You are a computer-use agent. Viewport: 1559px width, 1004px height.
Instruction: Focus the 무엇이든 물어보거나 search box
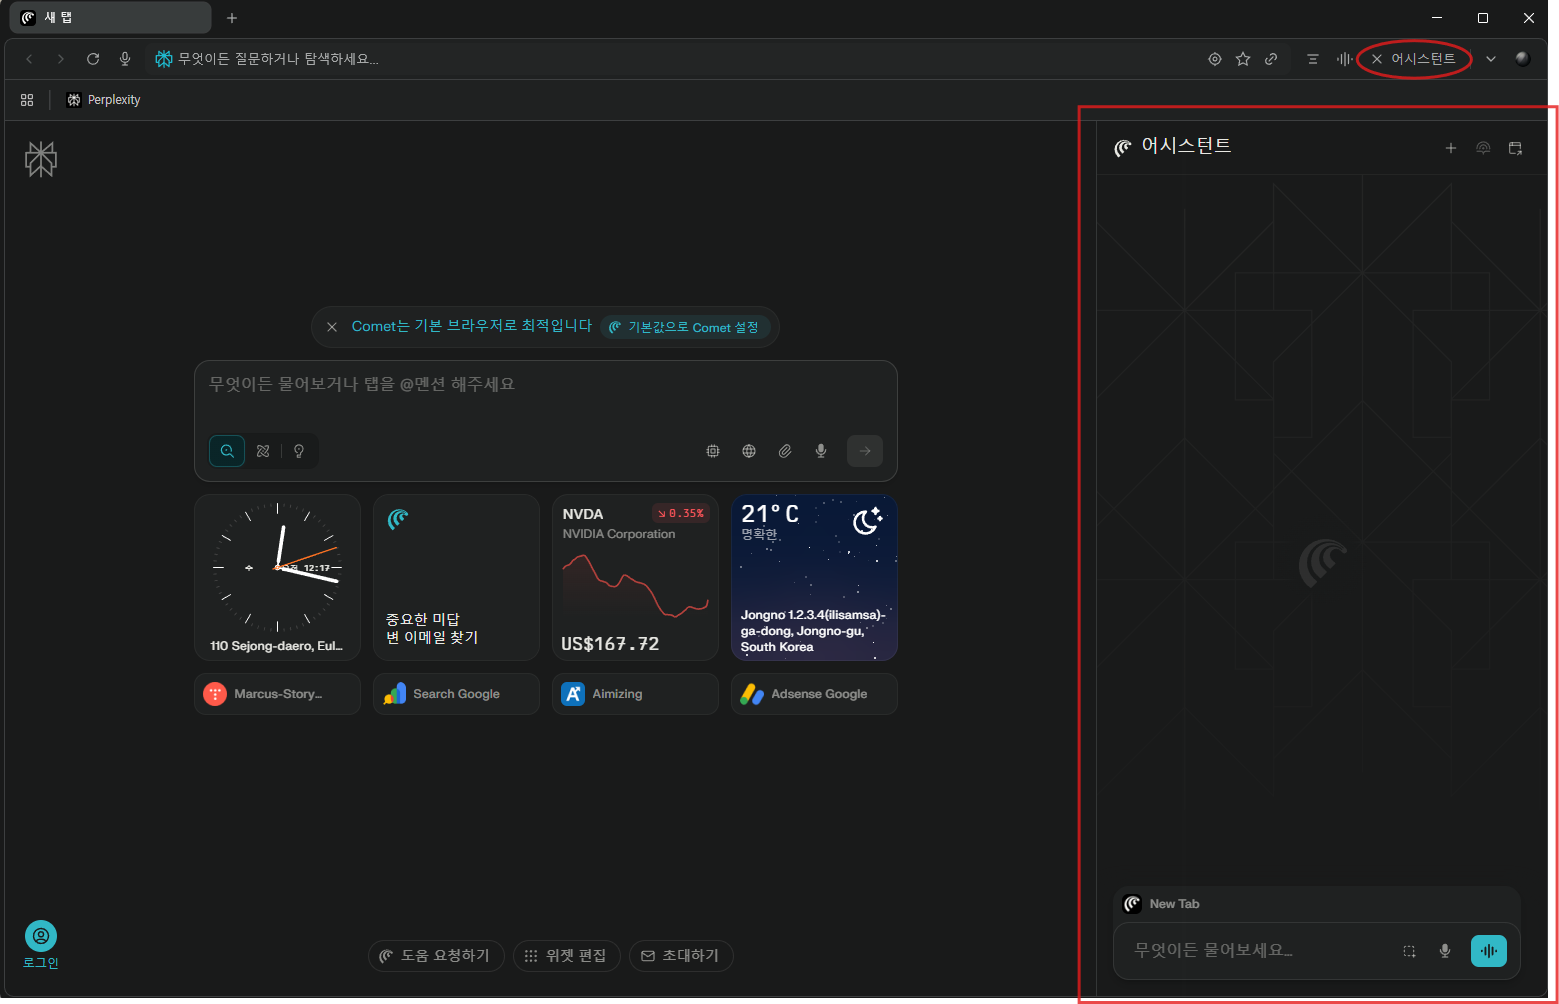pos(545,385)
